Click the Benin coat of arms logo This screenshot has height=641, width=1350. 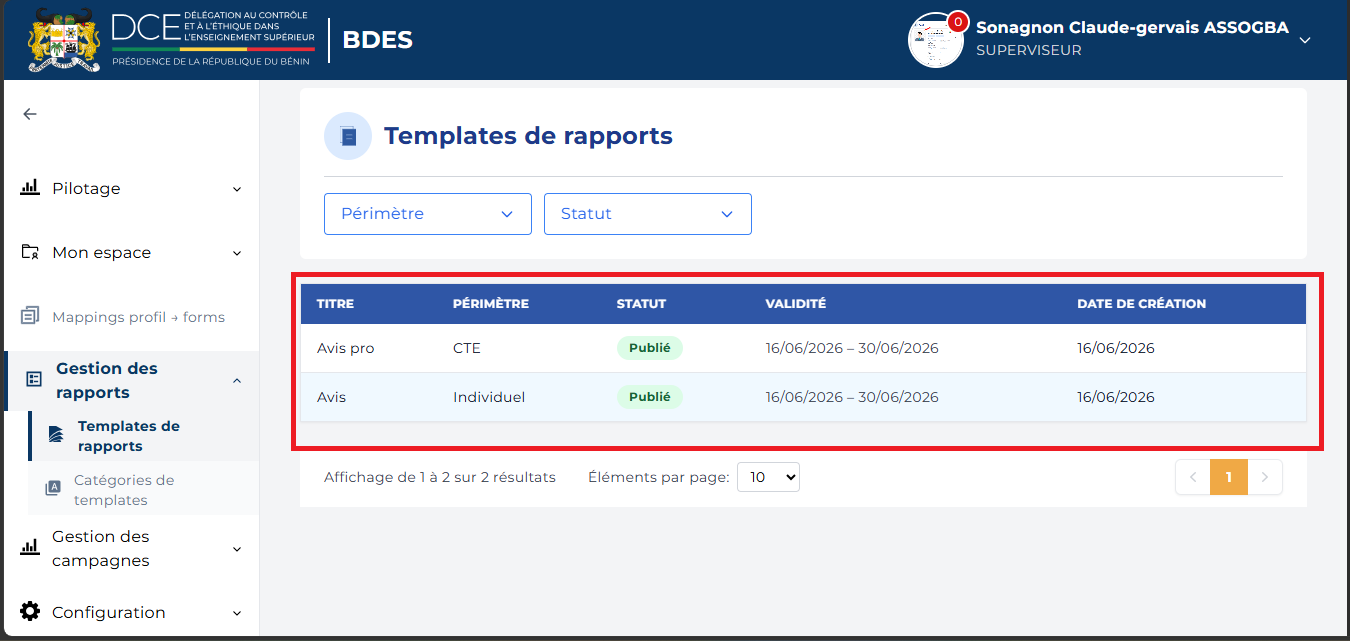tap(64, 40)
